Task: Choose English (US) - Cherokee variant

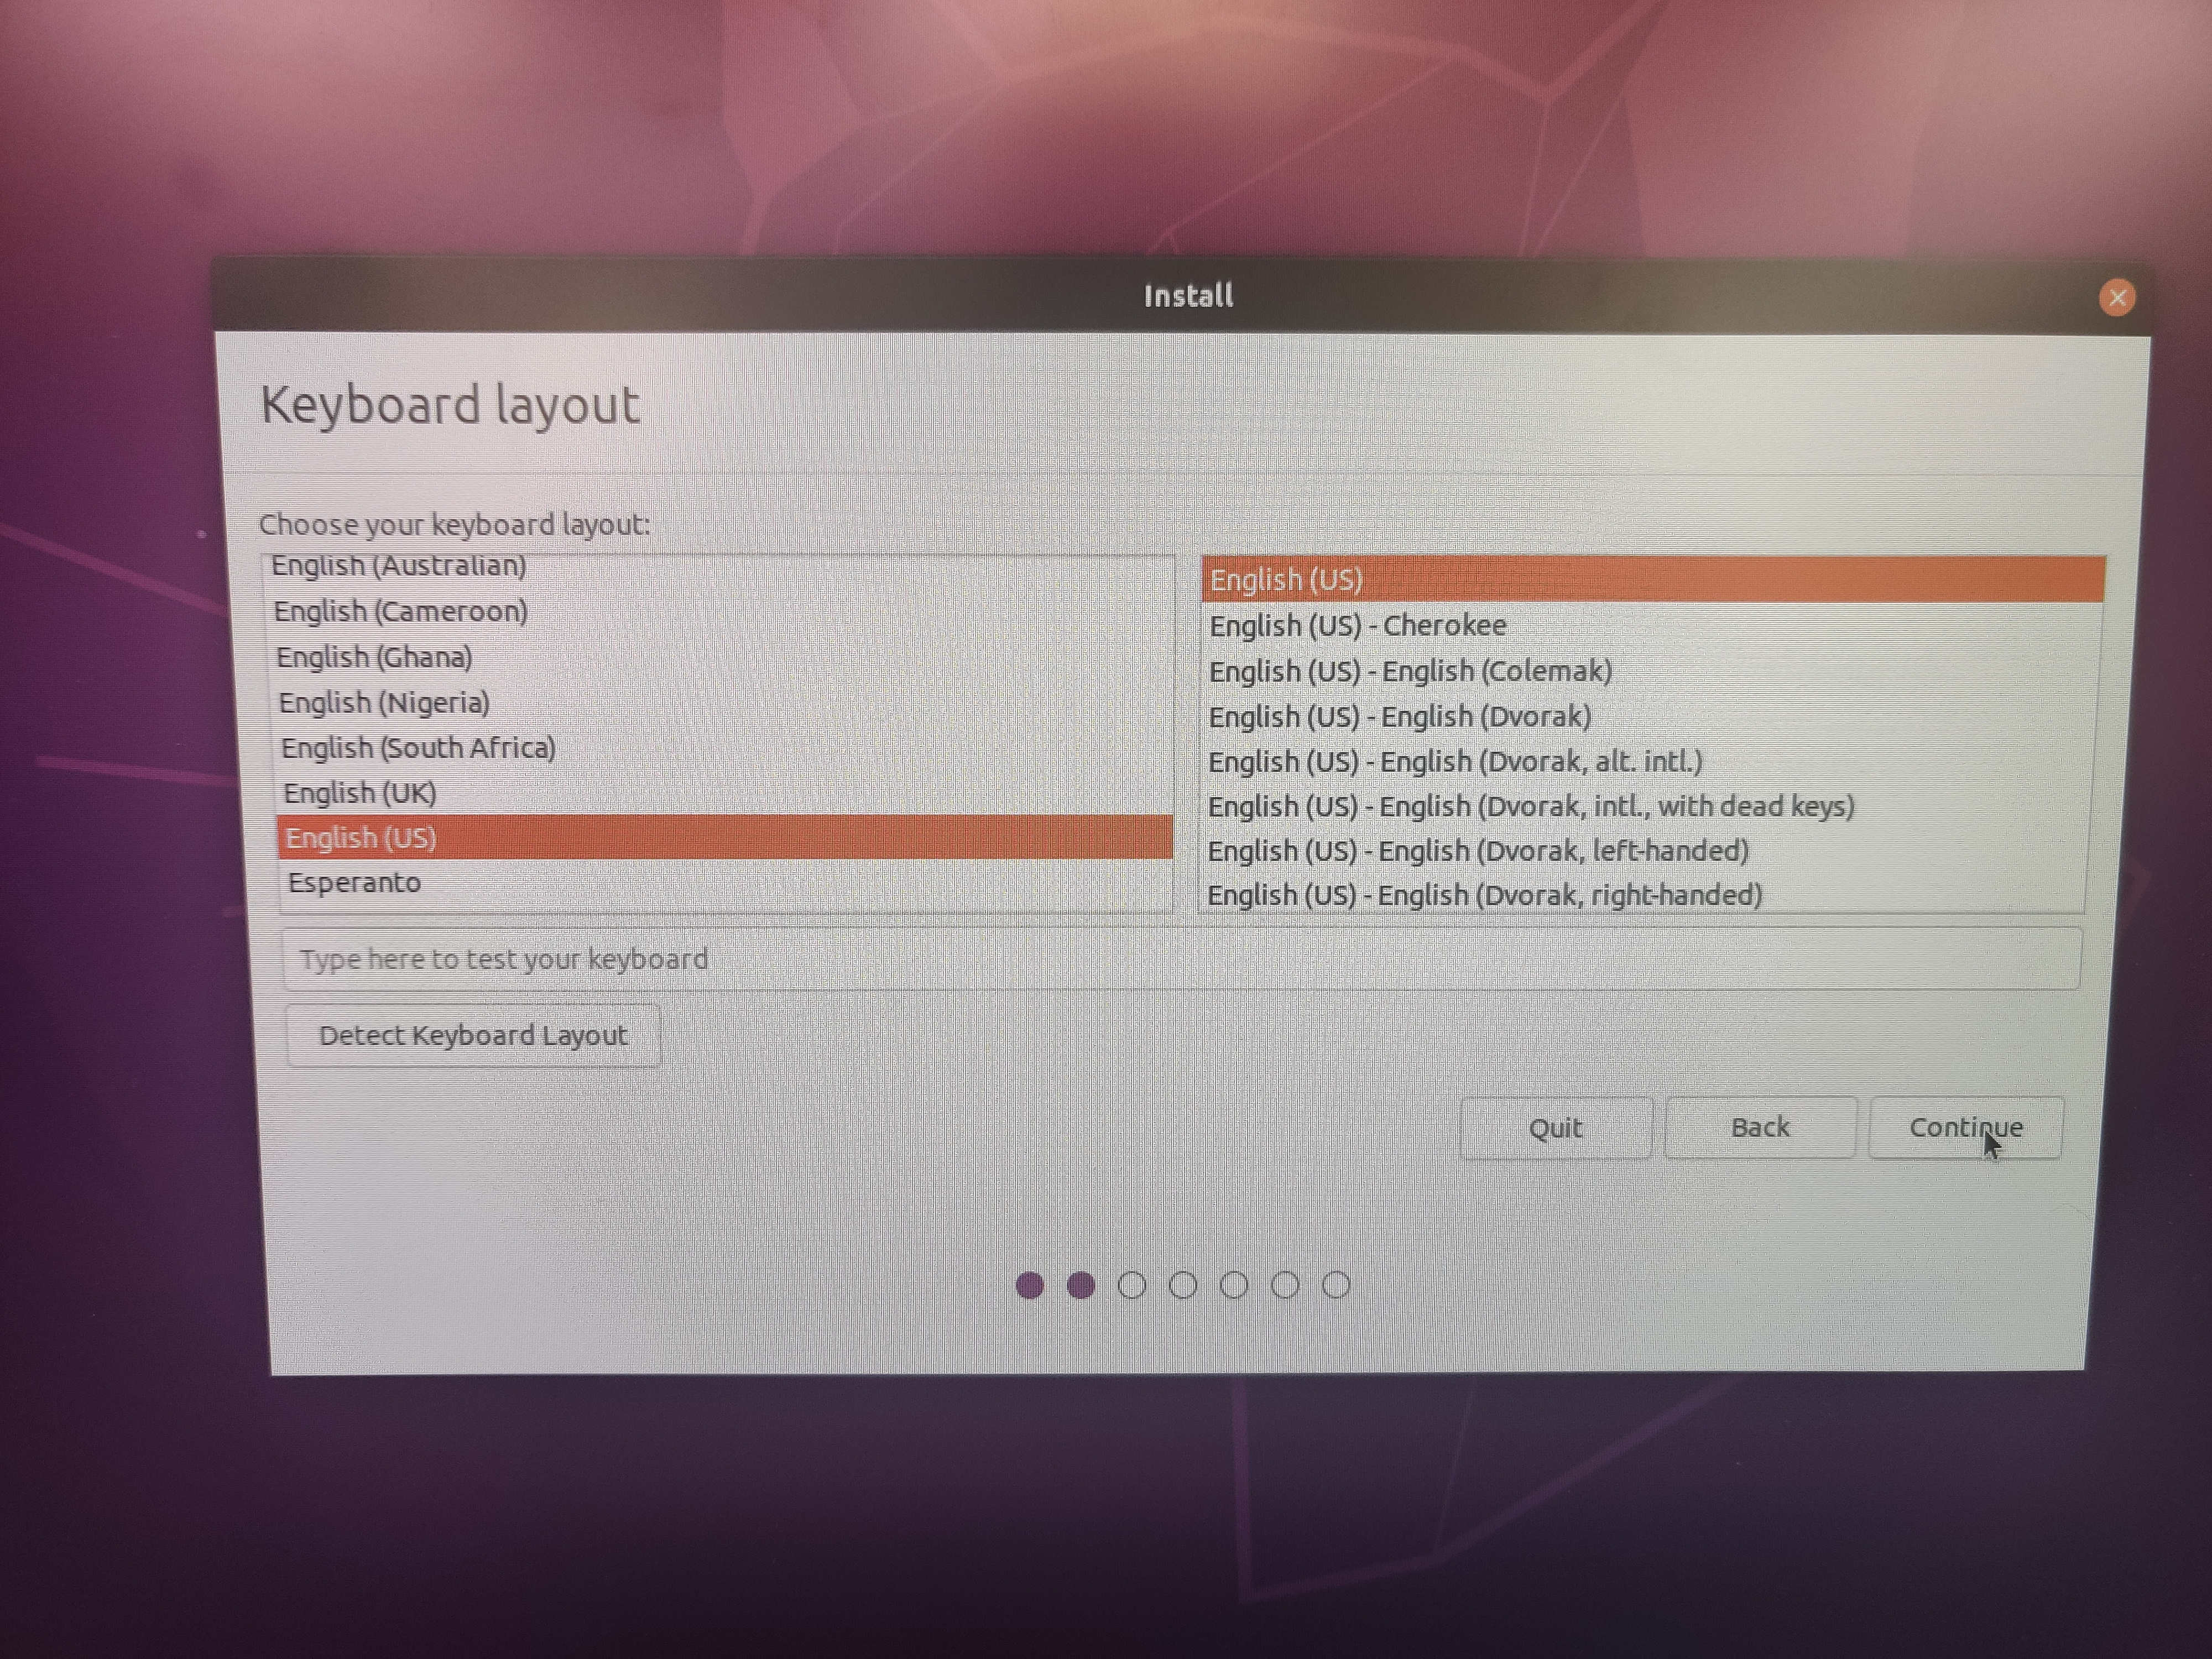Action: tap(1652, 626)
